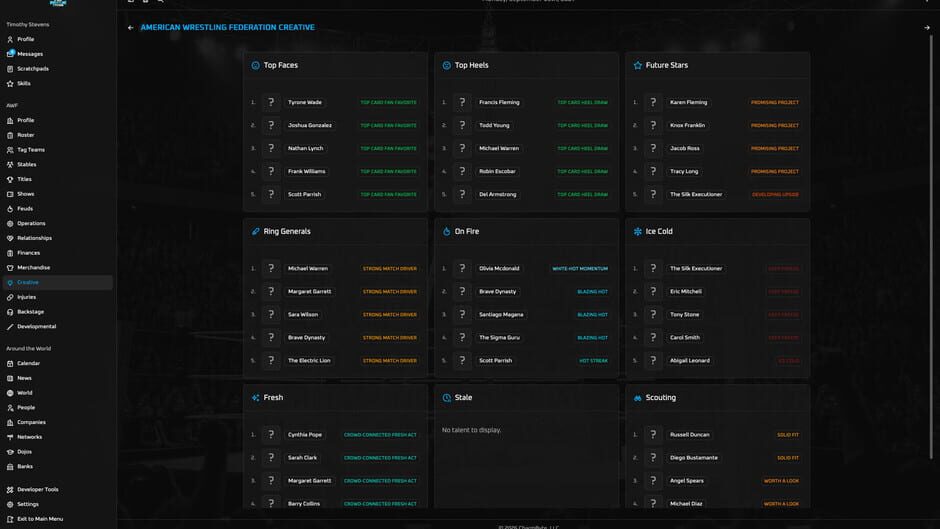Open Backstage section
Image resolution: width=940 pixels, height=529 pixels.
click(x=30, y=312)
